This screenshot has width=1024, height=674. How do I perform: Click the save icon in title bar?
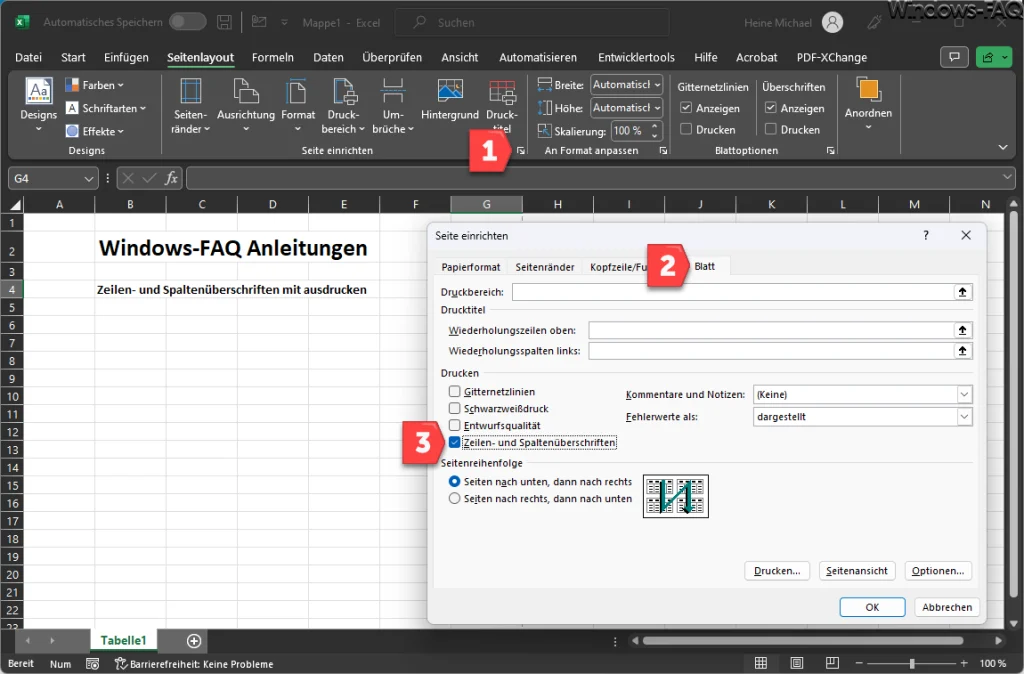(x=224, y=22)
